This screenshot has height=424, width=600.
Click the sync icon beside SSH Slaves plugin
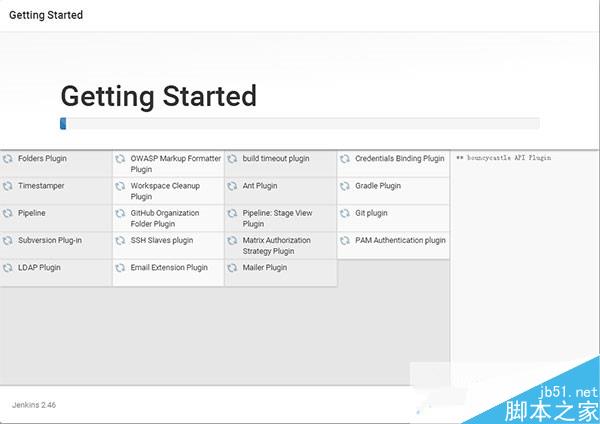tap(120, 241)
